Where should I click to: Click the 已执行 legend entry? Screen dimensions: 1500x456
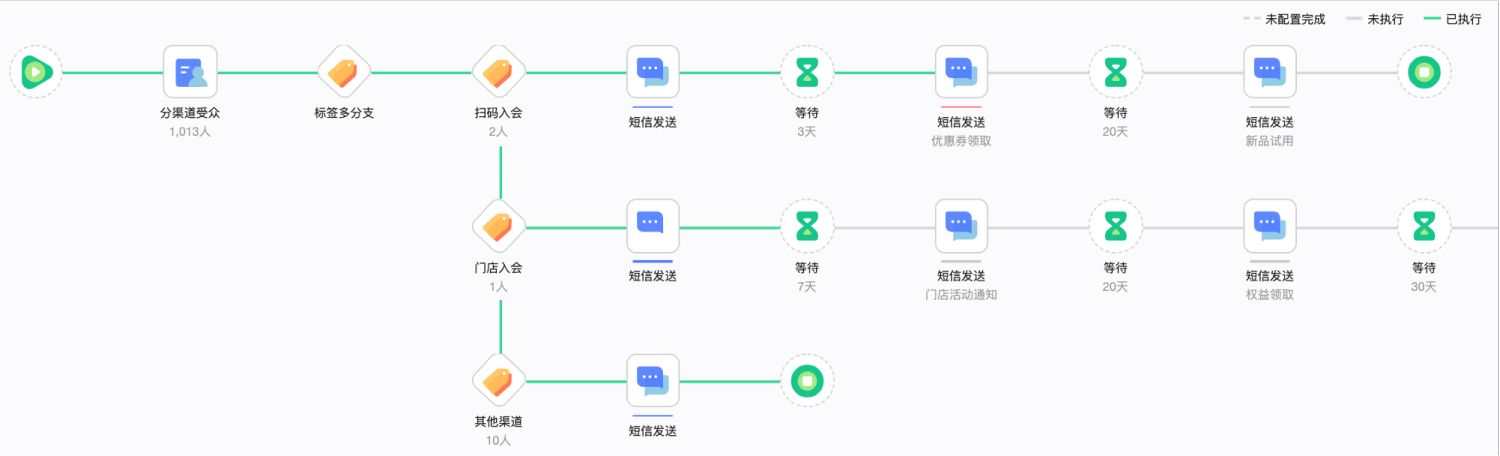coord(1452,19)
